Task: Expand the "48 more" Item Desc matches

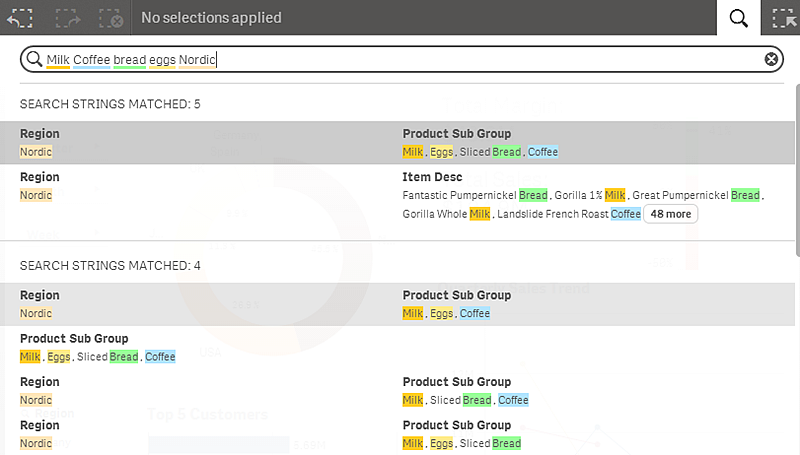Action: pyautogui.click(x=670, y=214)
